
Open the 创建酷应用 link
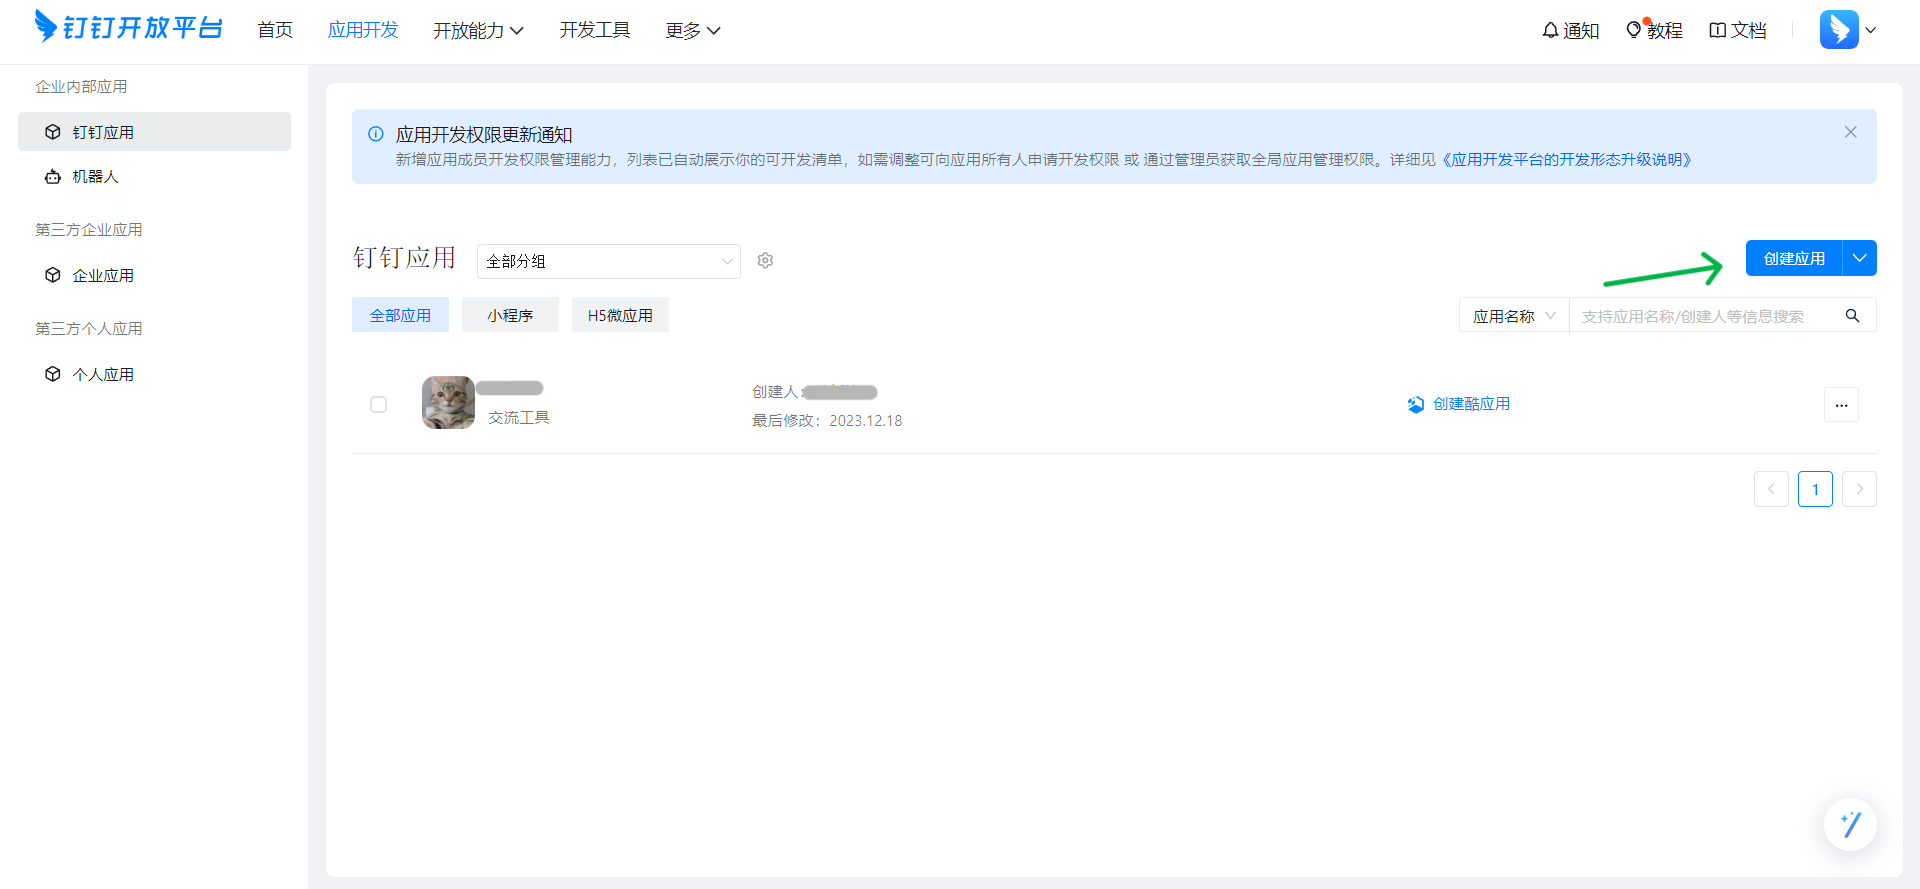pos(1470,404)
